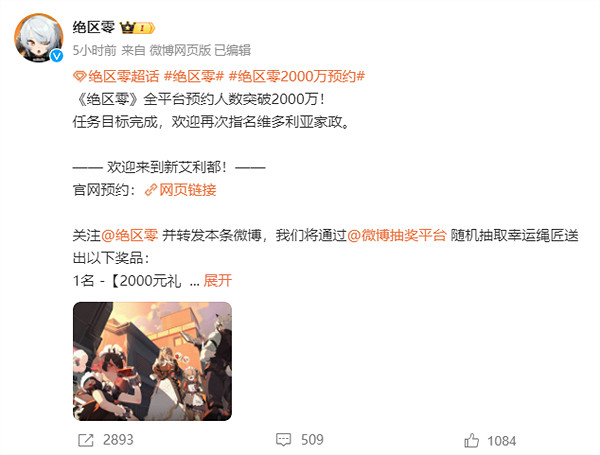This screenshot has height=455, width=600.
Task: Click the blue verified badge on avatar
Action: point(57,56)
